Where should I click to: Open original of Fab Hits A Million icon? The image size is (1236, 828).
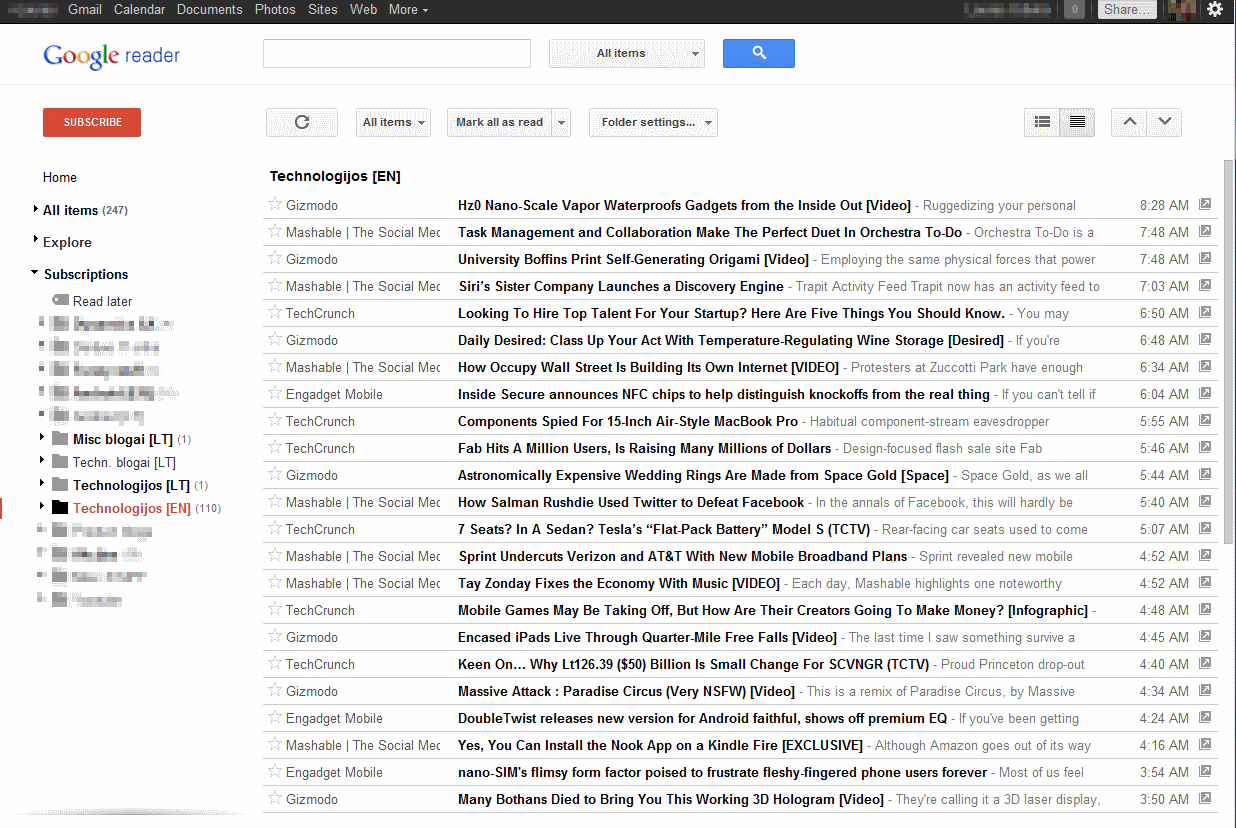(1205, 447)
